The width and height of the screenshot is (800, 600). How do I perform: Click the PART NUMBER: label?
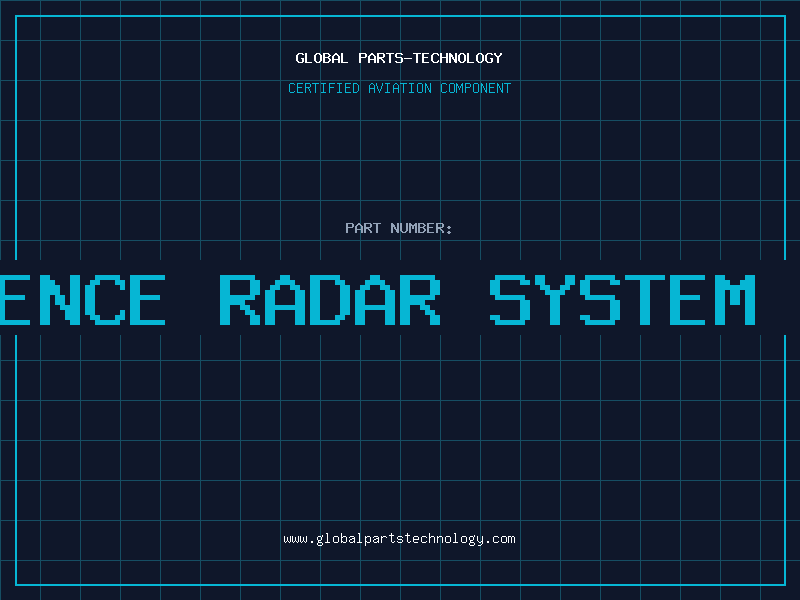[x=398, y=228]
